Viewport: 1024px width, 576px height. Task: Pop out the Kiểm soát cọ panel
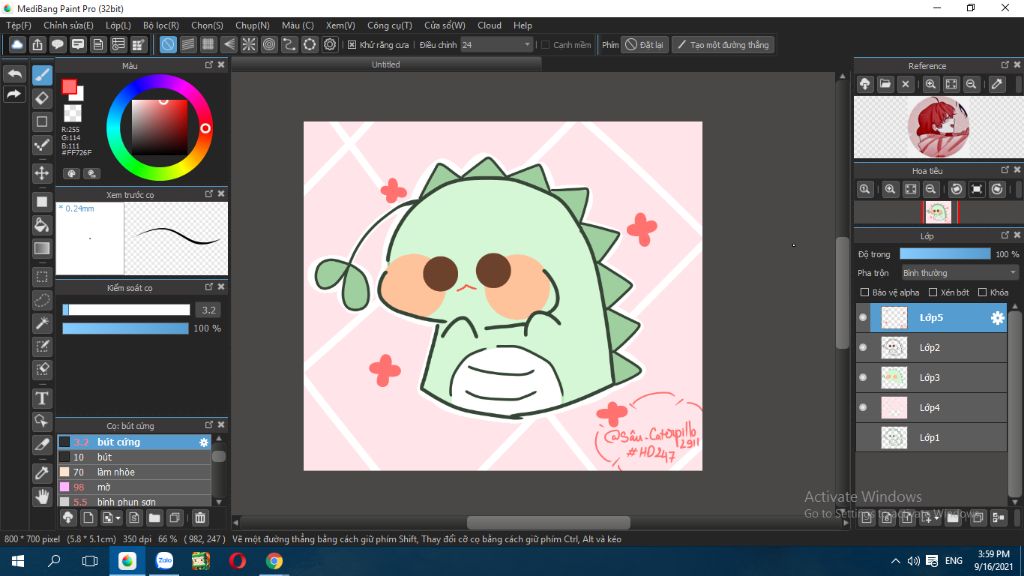(209, 287)
